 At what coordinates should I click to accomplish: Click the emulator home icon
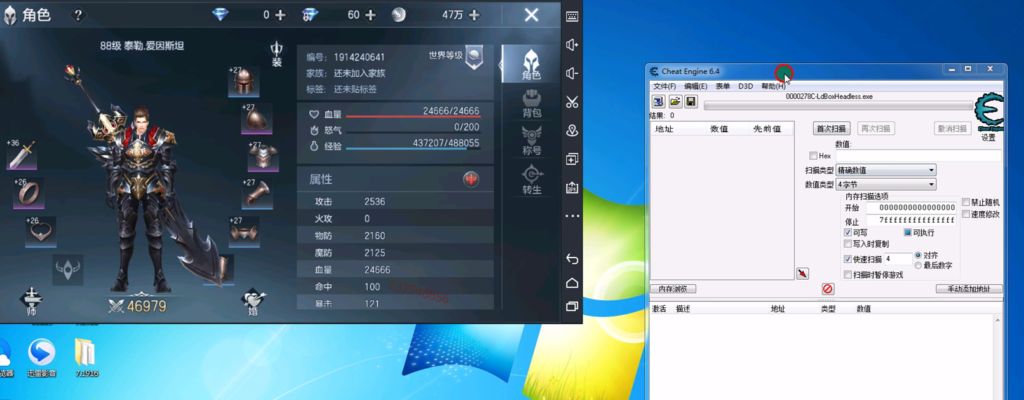point(572,282)
